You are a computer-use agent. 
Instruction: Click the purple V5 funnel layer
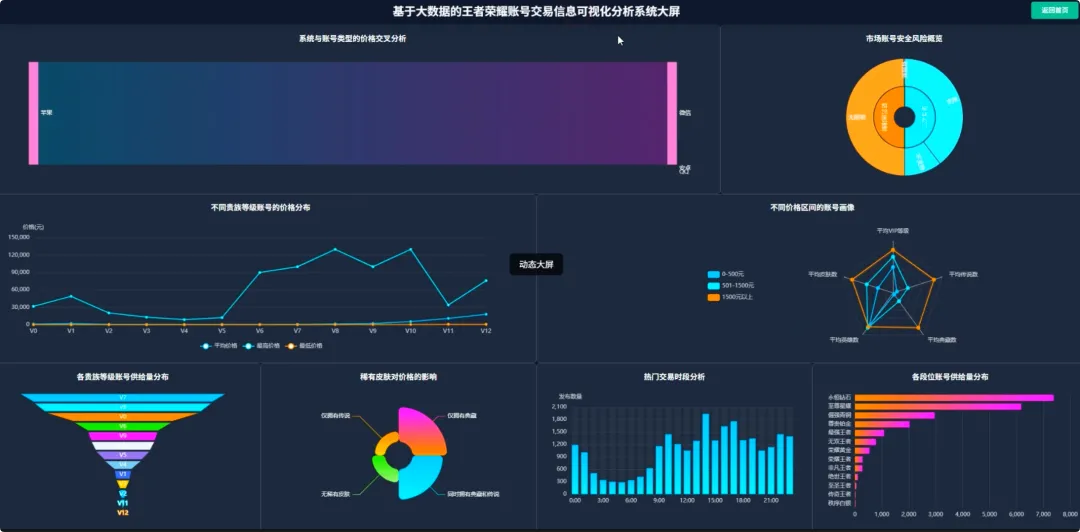click(123, 456)
